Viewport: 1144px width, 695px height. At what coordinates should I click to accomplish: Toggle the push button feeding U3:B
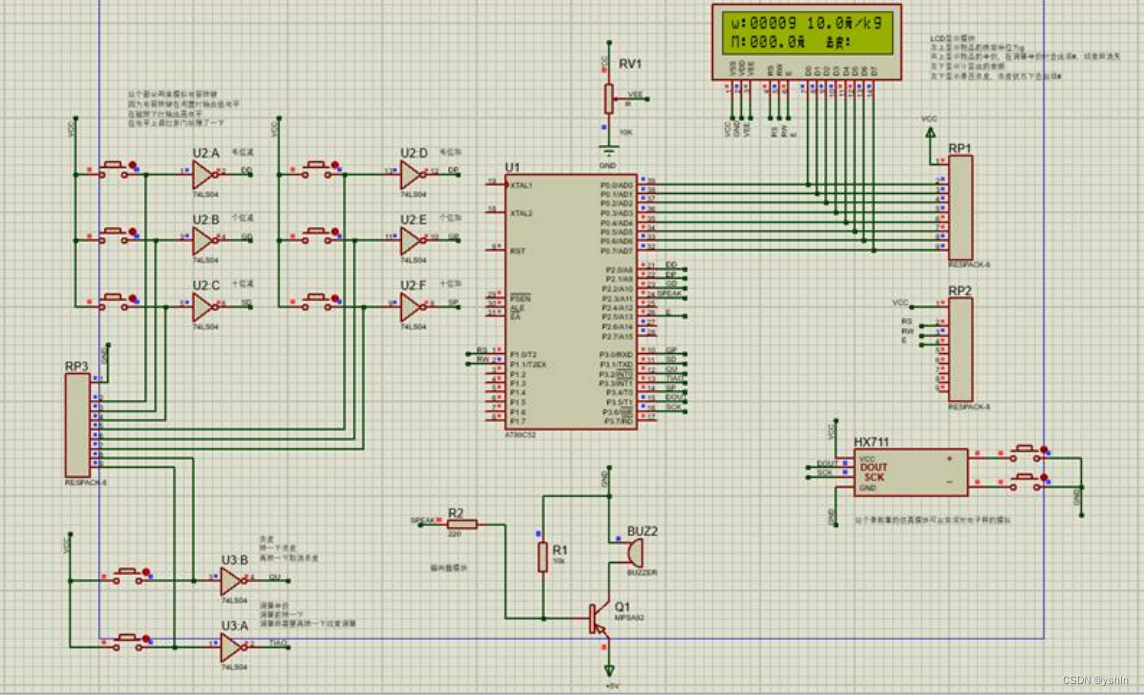coord(130,575)
